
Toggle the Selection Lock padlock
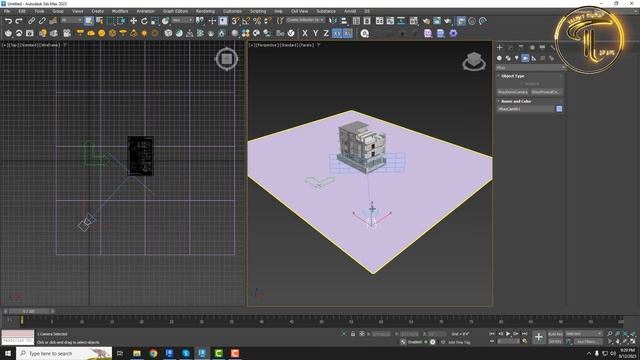coord(353,334)
